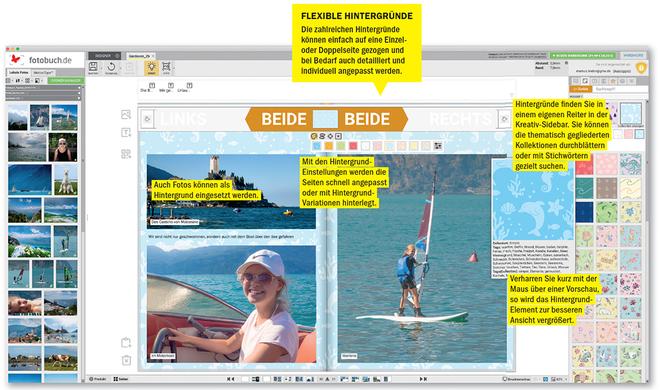Collapse the first gray folder bar
Viewport: 660px width, 390px height.
click(x=43, y=88)
